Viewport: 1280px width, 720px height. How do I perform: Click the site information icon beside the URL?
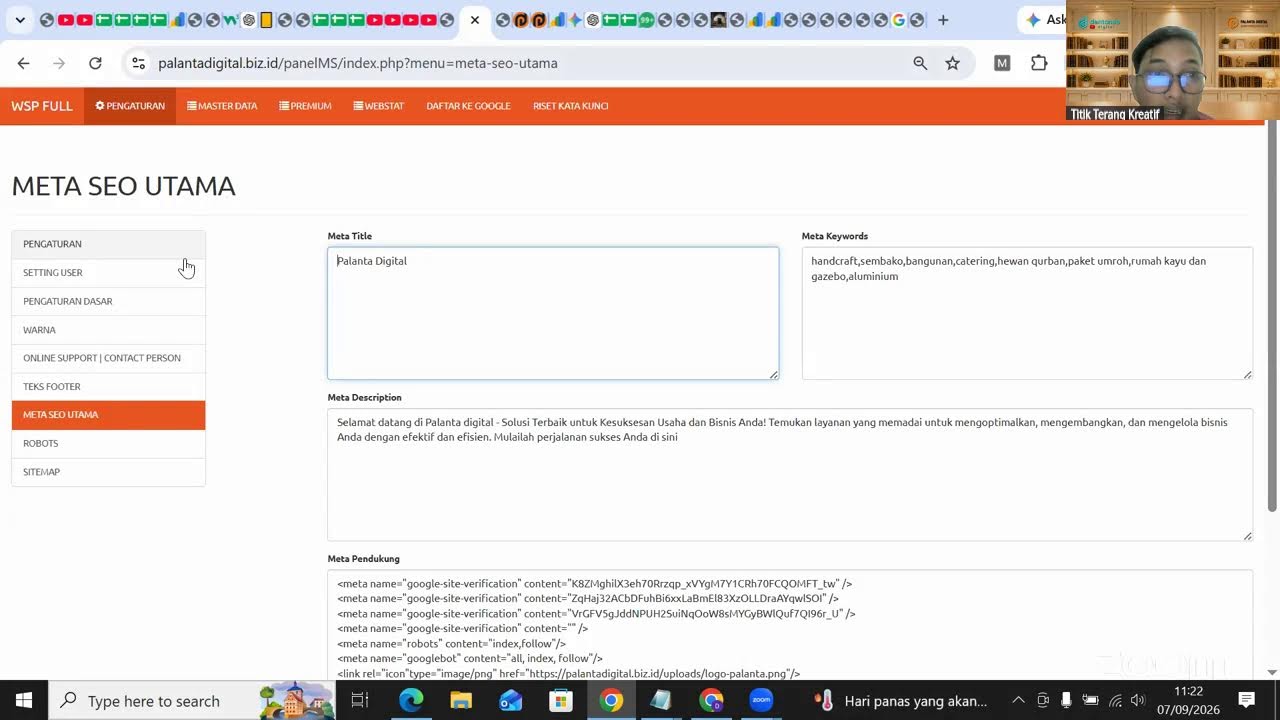click(x=138, y=63)
